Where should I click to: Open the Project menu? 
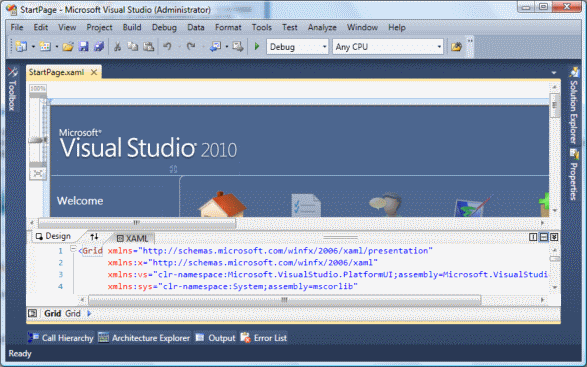[x=99, y=27]
